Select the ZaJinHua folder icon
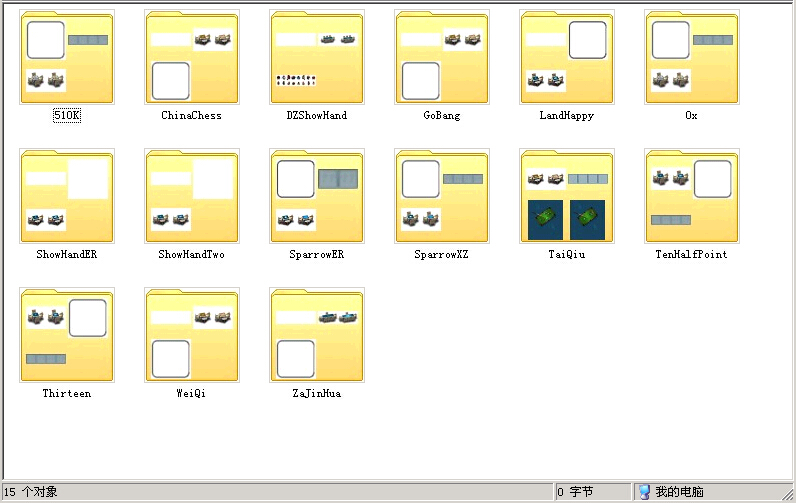Image resolution: width=796 pixels, height=503 pixels. (317, 336)
